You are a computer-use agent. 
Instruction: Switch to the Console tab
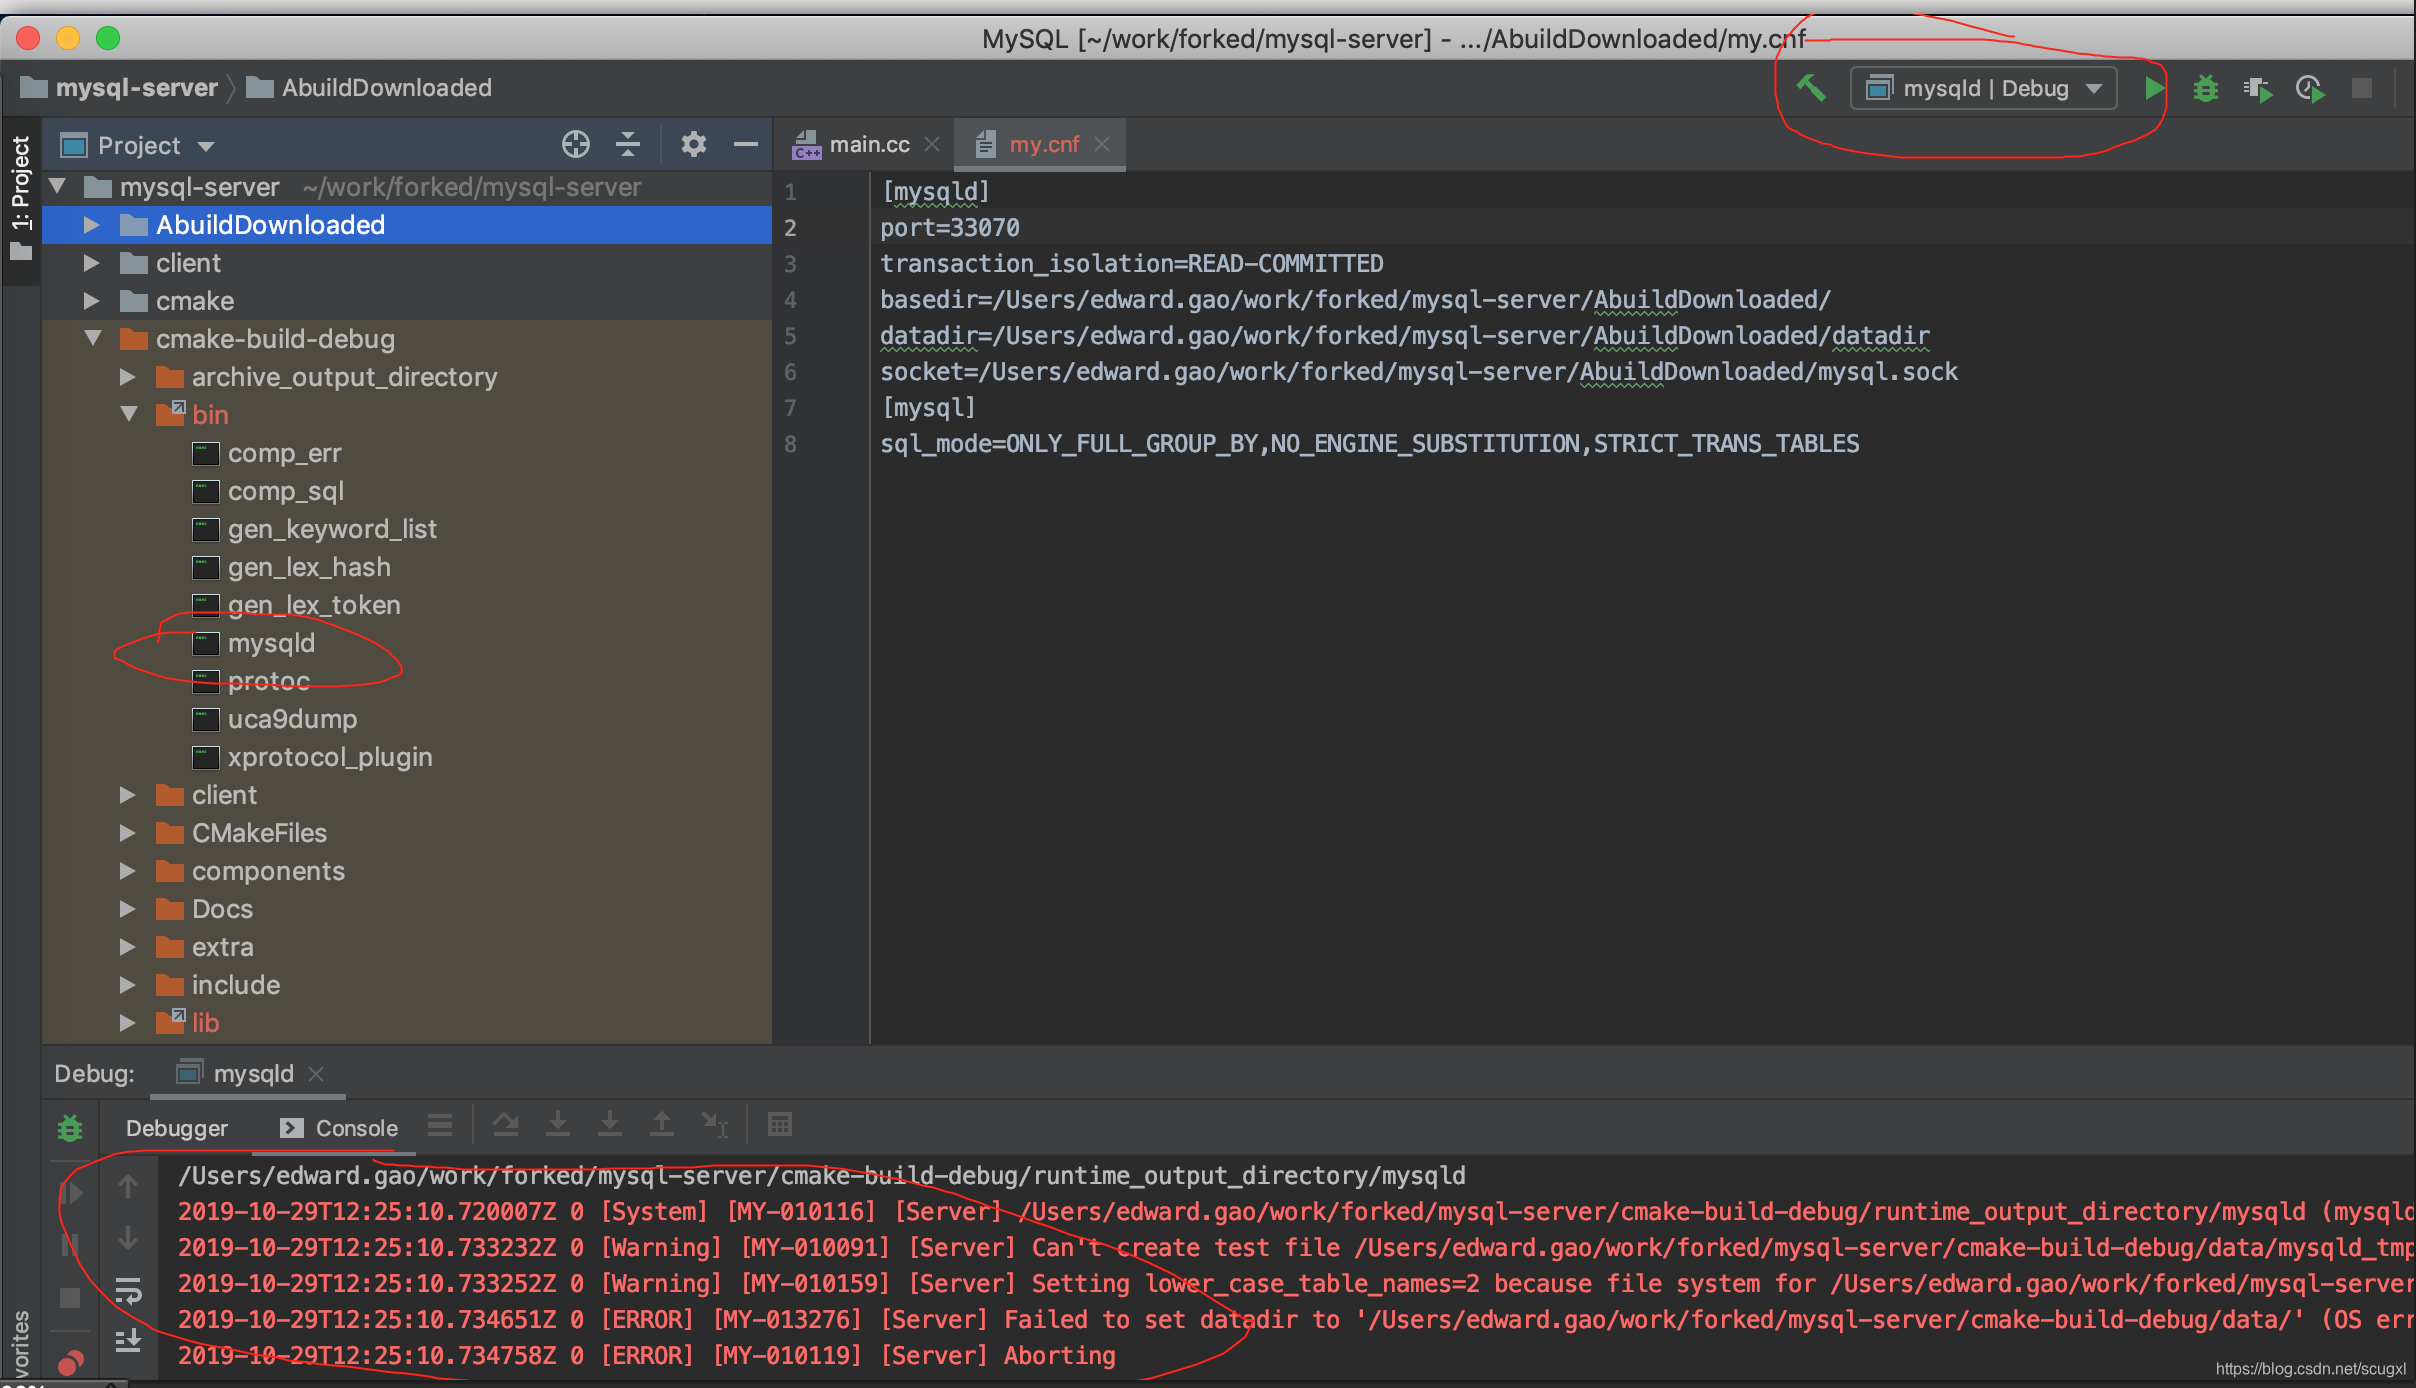pyautogui.click(x=339, y=1128)
